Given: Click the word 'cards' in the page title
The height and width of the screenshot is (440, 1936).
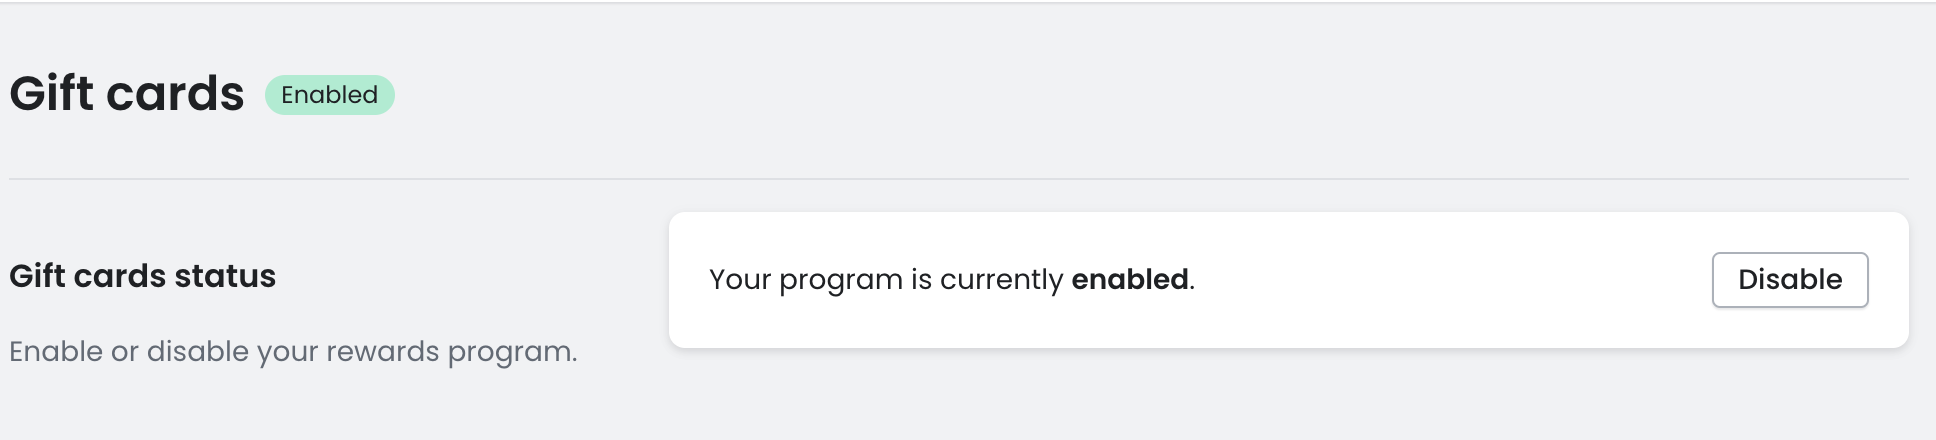Looking at the screenshot, I should pyautogui.click(x=175, y=94).
